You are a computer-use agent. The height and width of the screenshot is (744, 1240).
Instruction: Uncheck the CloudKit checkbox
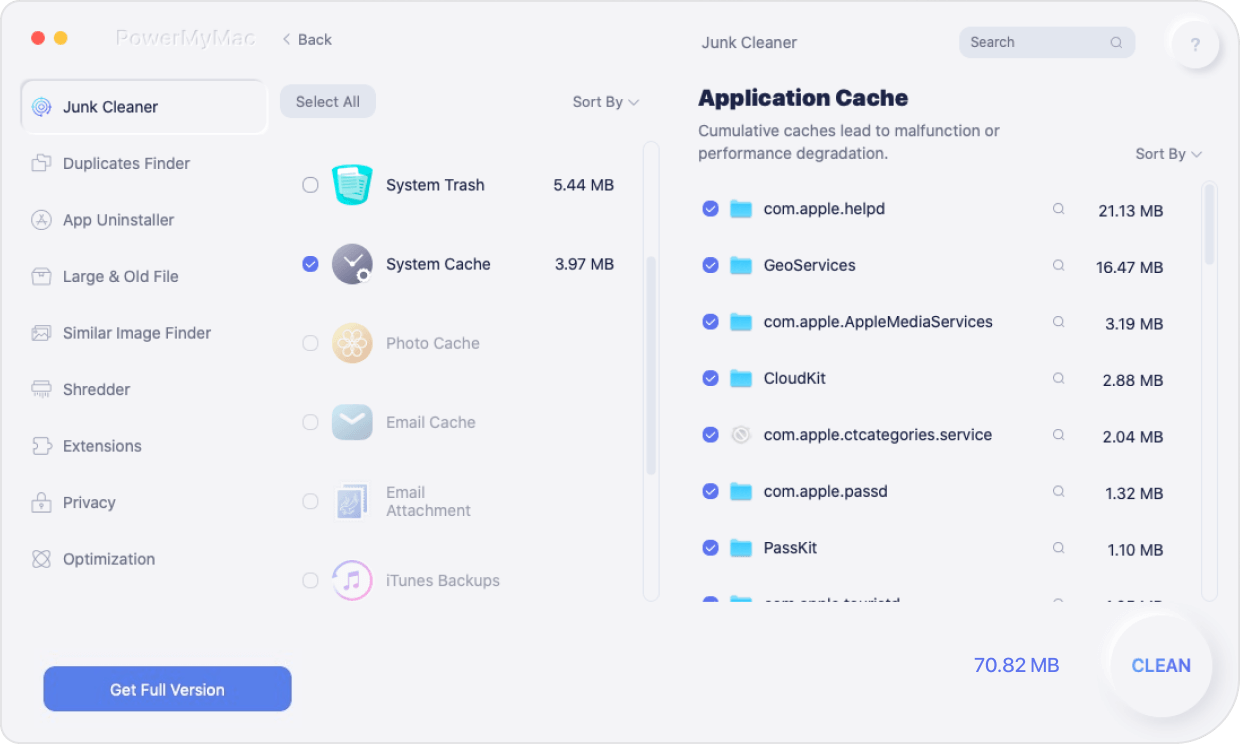[710, 378]
